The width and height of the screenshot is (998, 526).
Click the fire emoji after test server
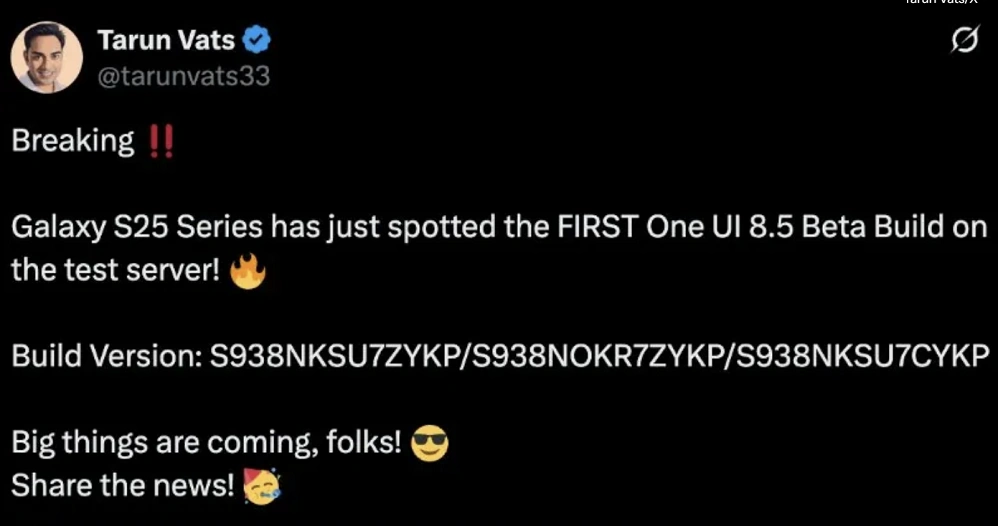(x=248, y=271)
